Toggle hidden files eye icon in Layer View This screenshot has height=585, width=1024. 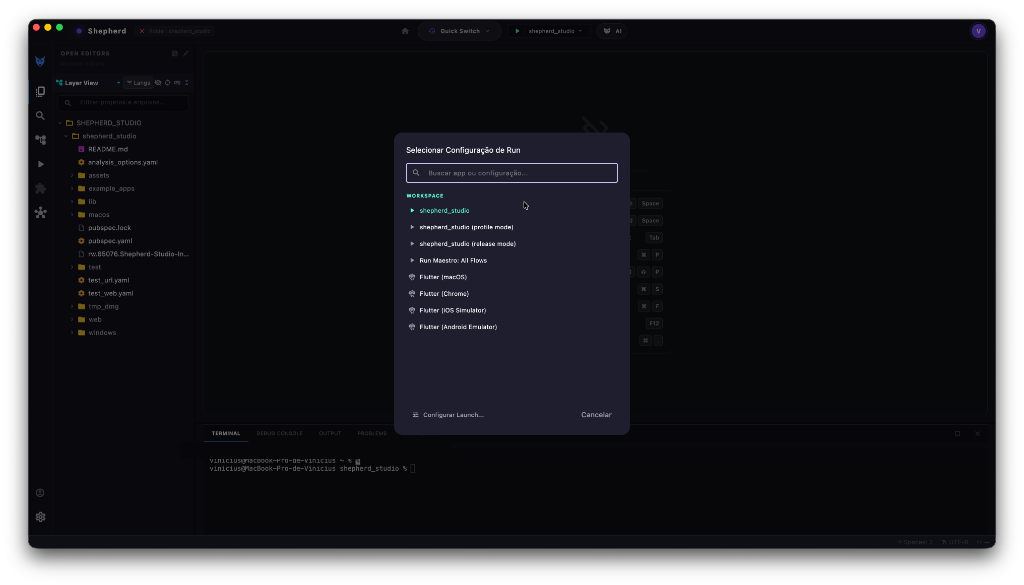coord(157,83)
